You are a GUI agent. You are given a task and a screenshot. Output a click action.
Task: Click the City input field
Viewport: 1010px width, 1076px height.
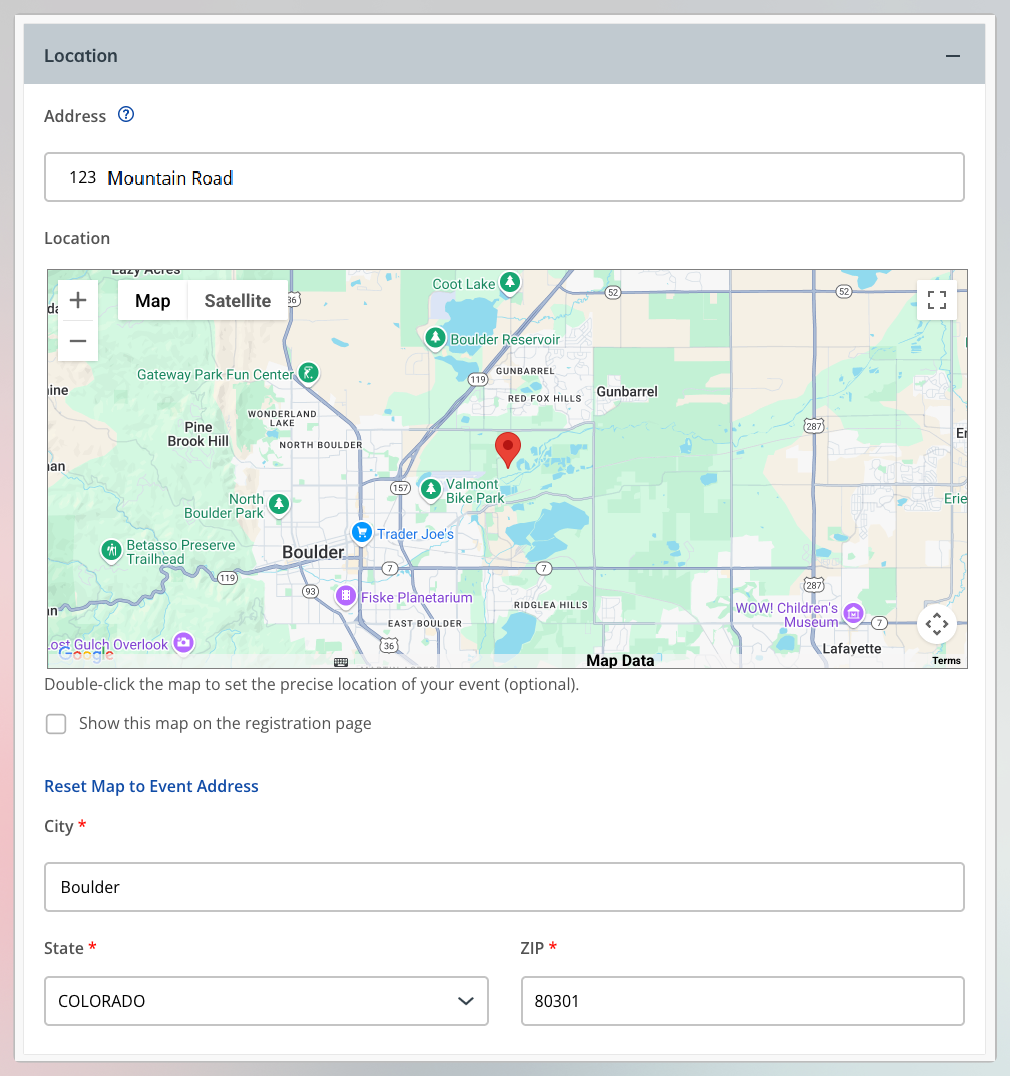click(504, 887)
